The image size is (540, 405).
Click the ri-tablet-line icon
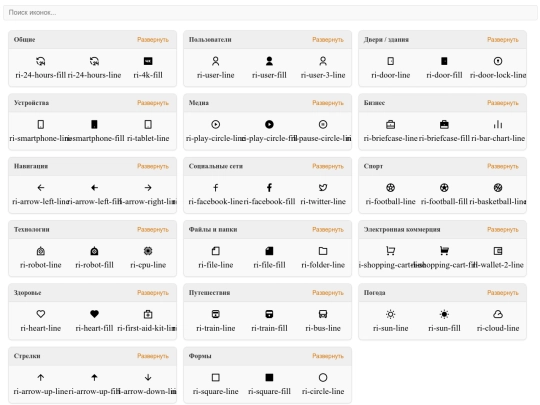[148, 124]
